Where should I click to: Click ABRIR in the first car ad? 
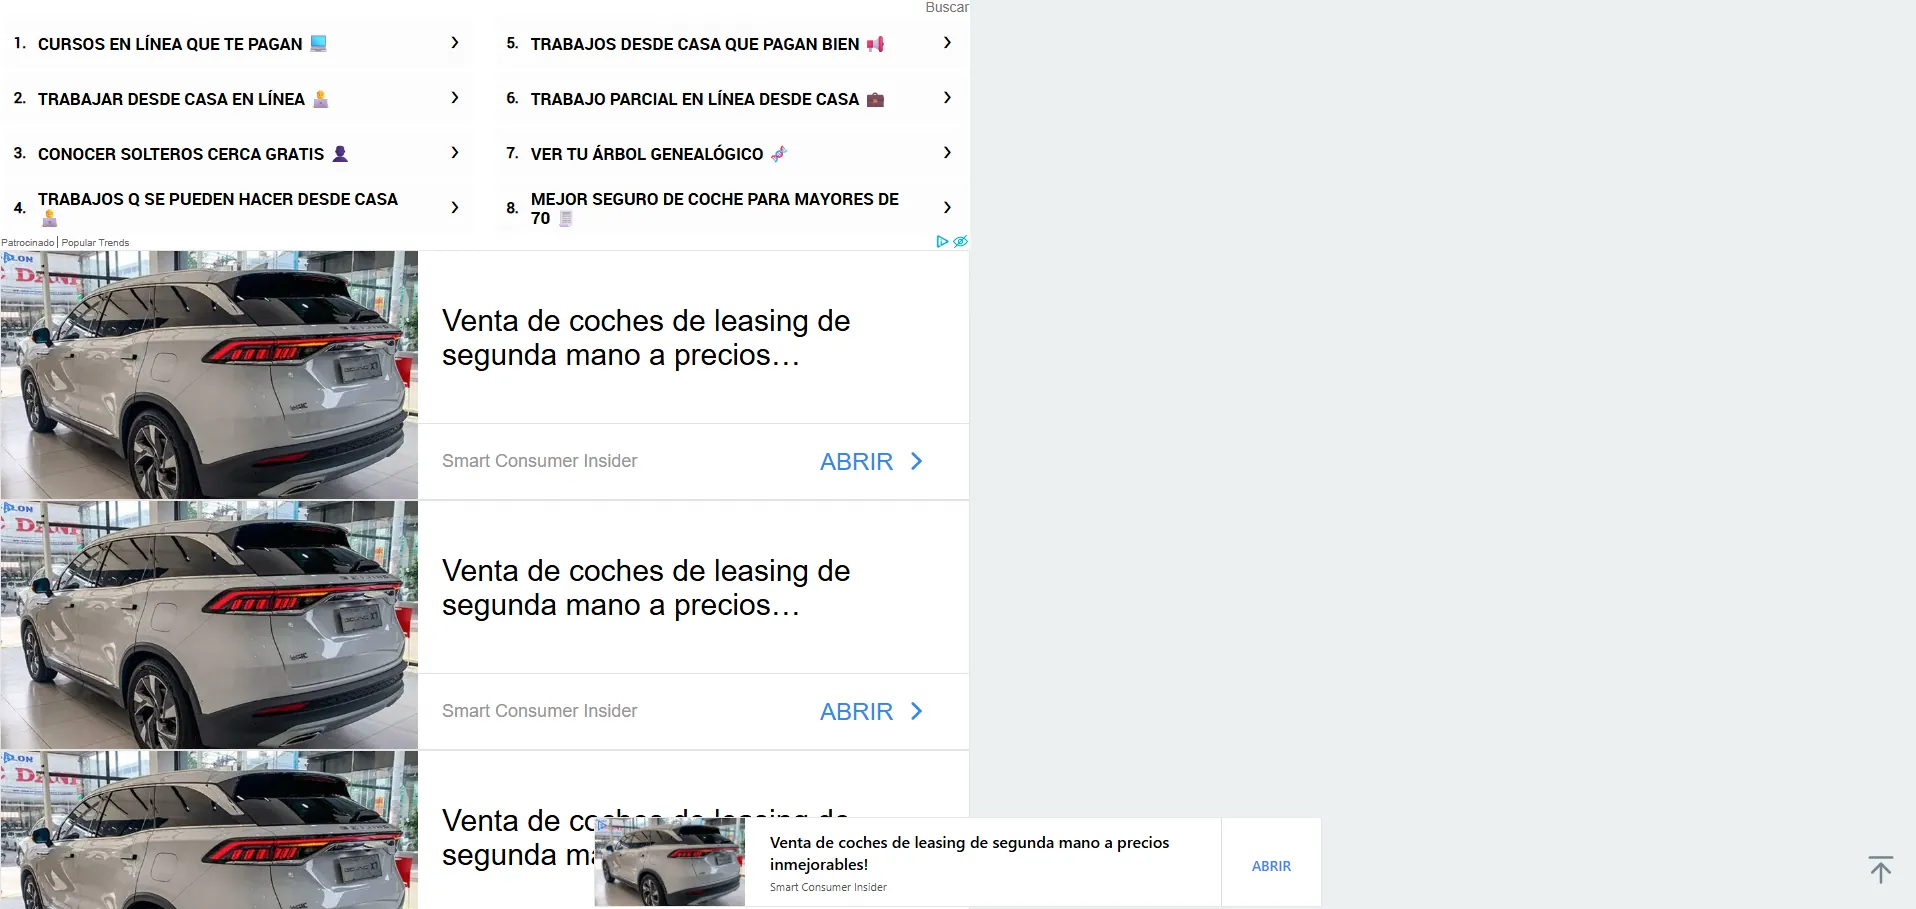pos(870,462)
